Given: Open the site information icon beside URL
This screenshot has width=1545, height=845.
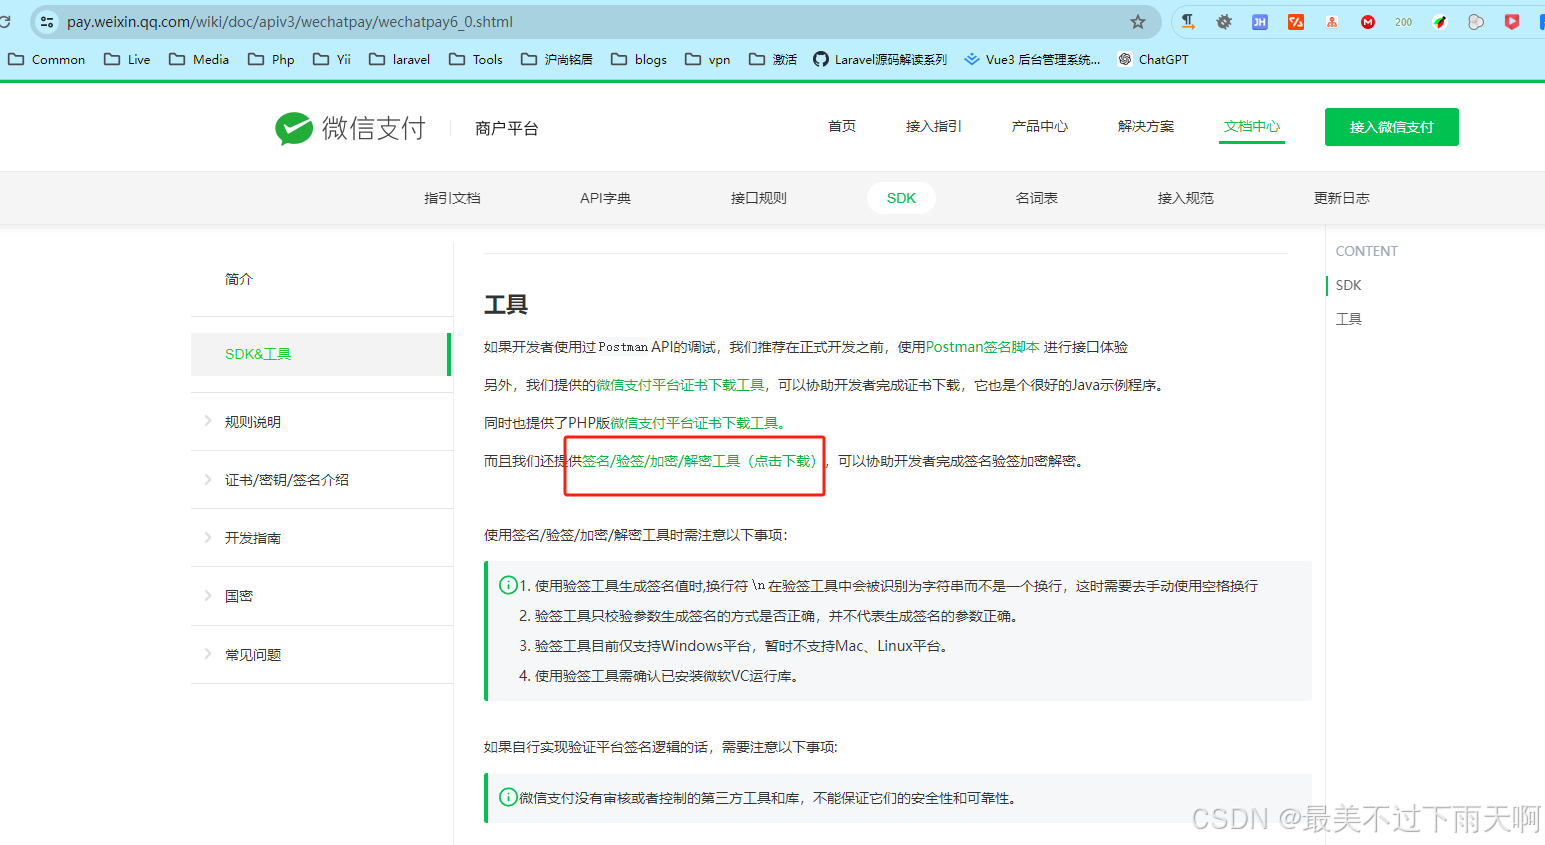Looking at the screenshot, I should tap(47, 22).
